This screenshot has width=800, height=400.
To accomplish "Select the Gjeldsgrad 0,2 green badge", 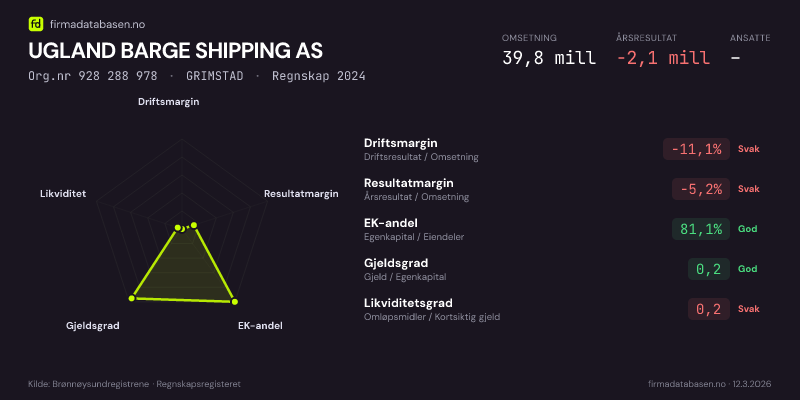I will pos(708,269).
